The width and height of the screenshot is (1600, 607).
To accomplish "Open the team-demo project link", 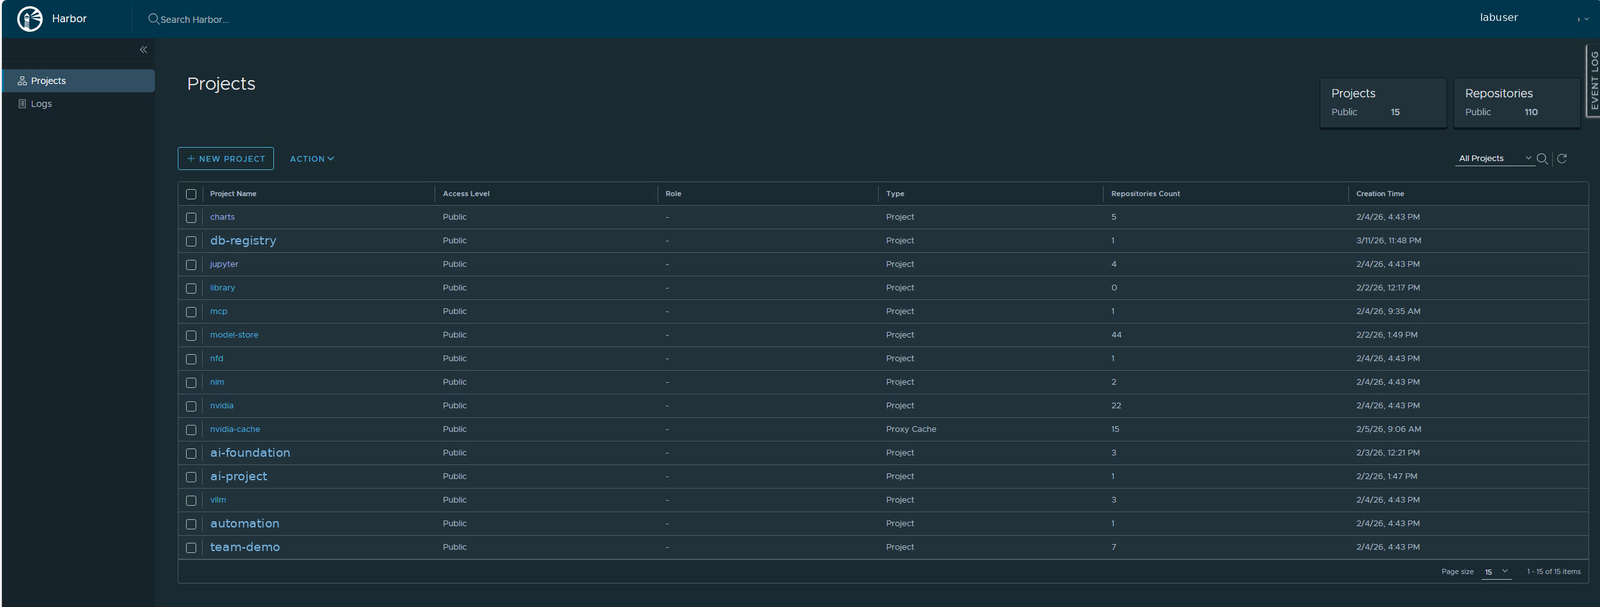I will (245, 547).
